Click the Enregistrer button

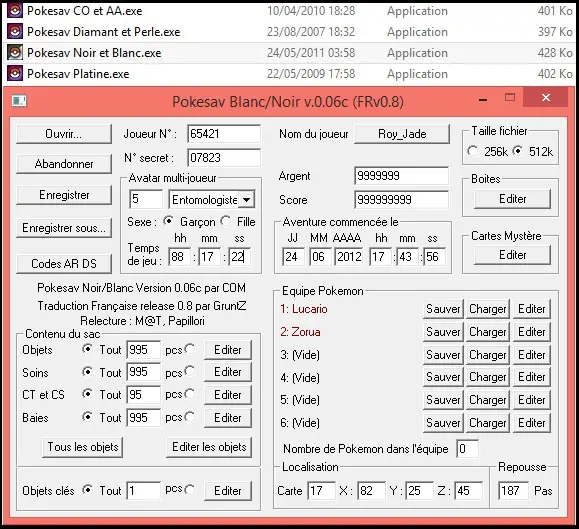(x=64, y=195)
